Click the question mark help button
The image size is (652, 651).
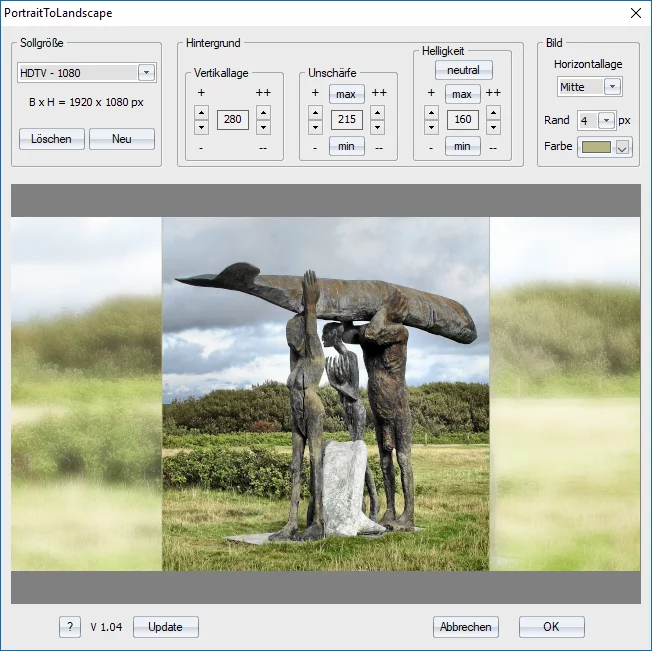[x=69, y=627]
